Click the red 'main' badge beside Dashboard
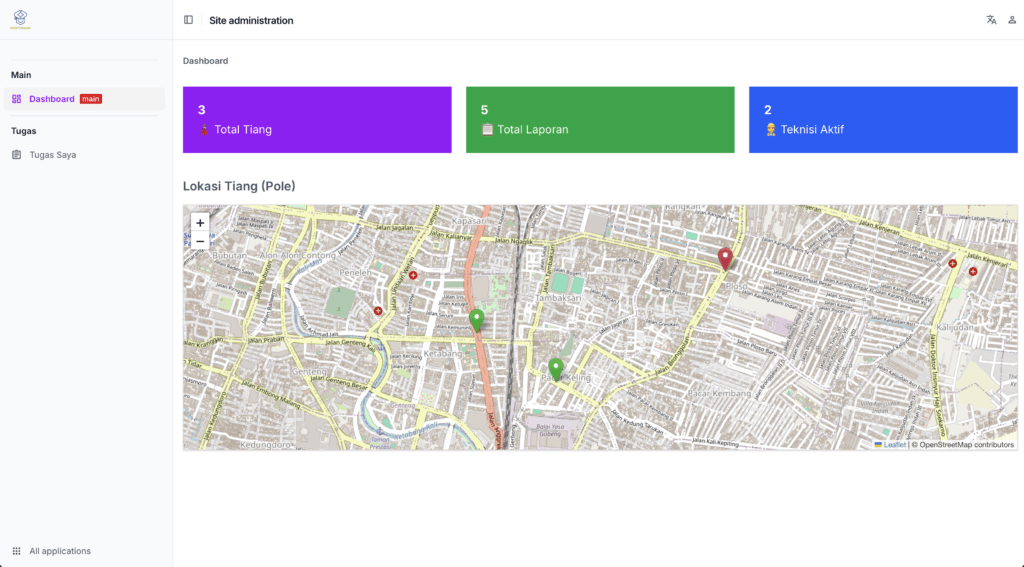 coord(91,99)
